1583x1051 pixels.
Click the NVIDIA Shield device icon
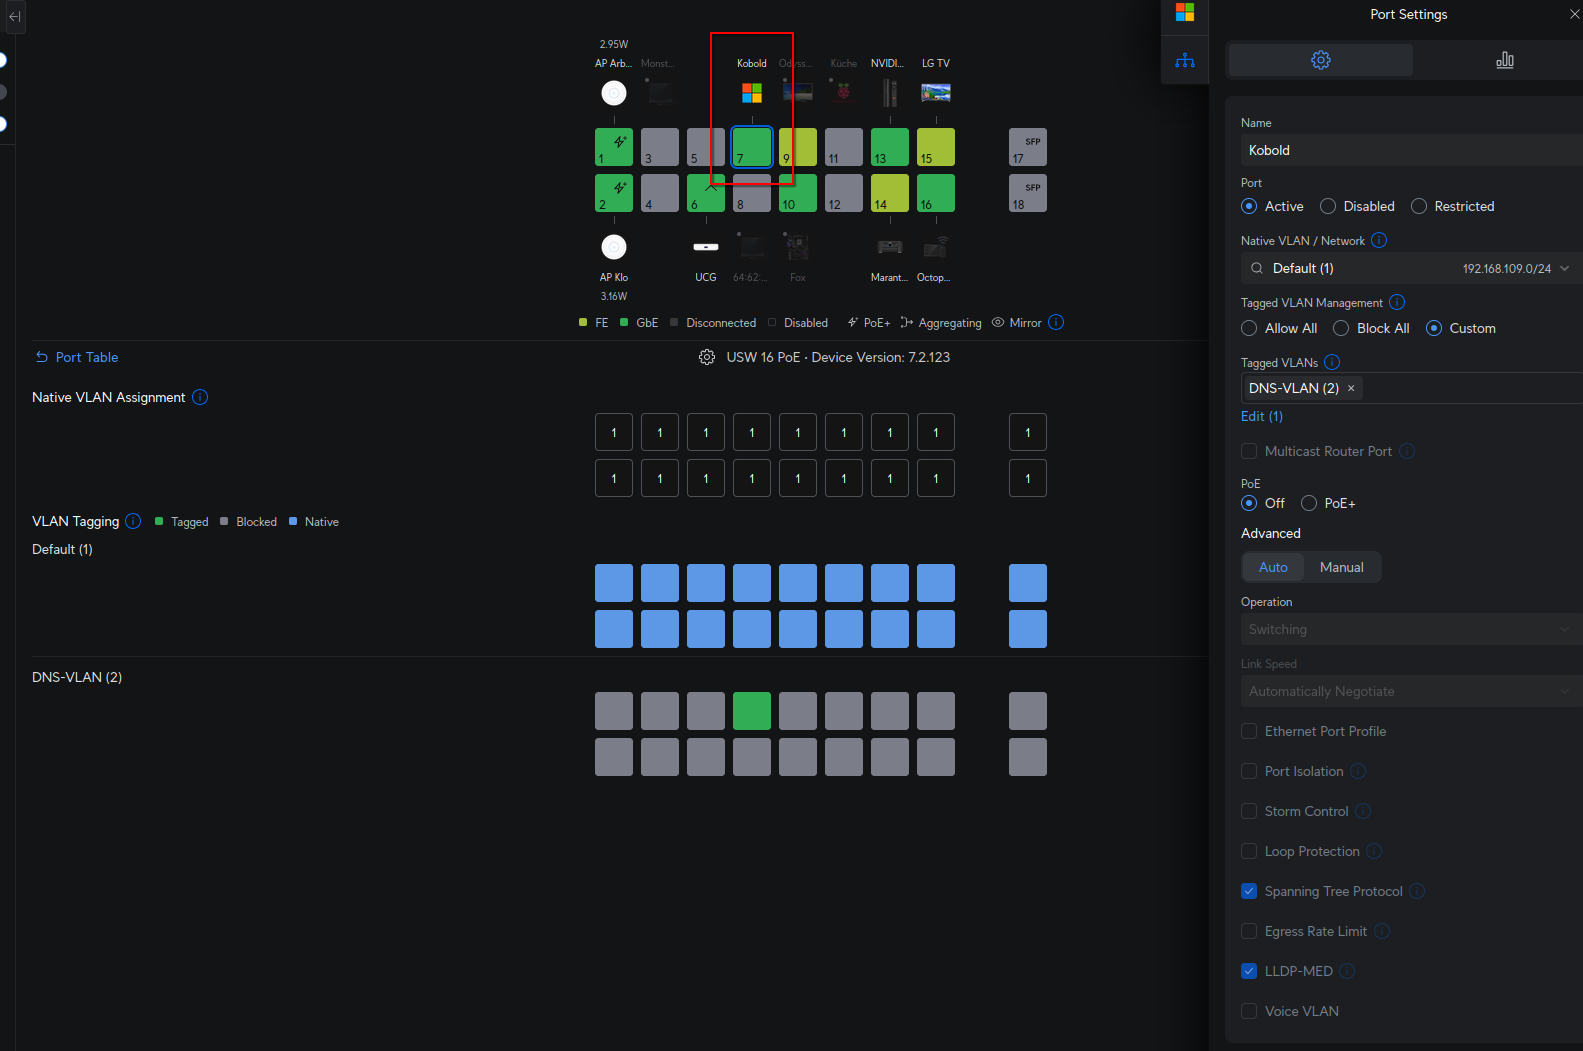pyautogui.click(x=890, y=93)
